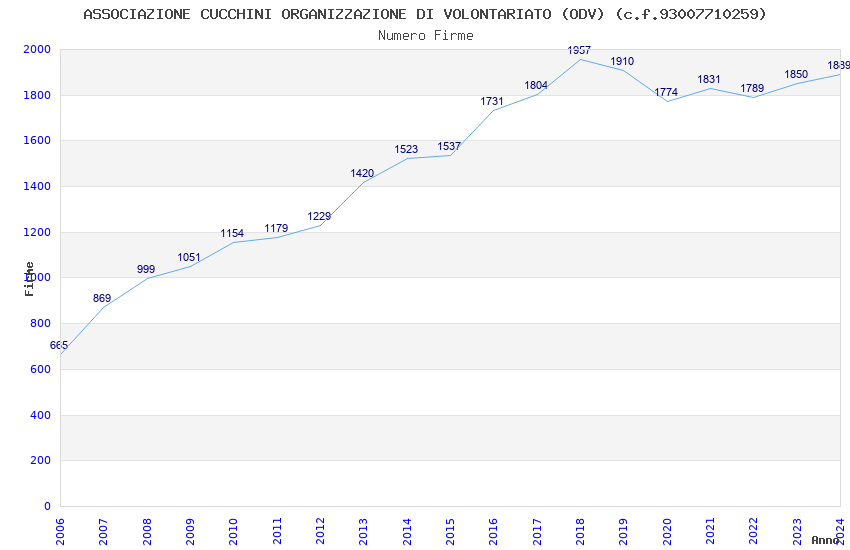The width and height of the screenshot is (850, 550).
Task: Click y-axis value 600
Action: coord(40,370)
